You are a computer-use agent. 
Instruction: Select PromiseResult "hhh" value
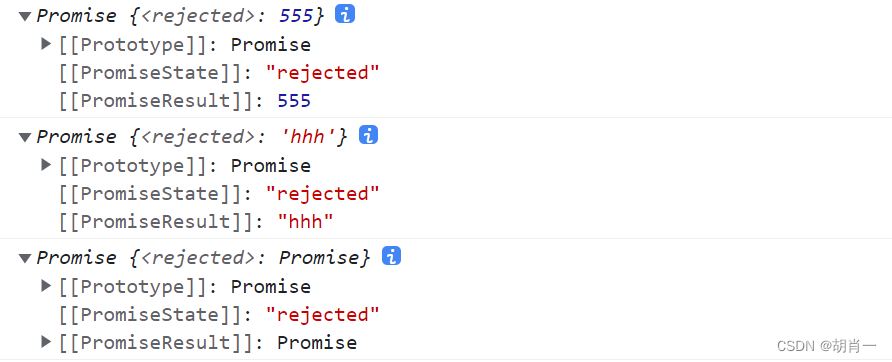(304, 222)
